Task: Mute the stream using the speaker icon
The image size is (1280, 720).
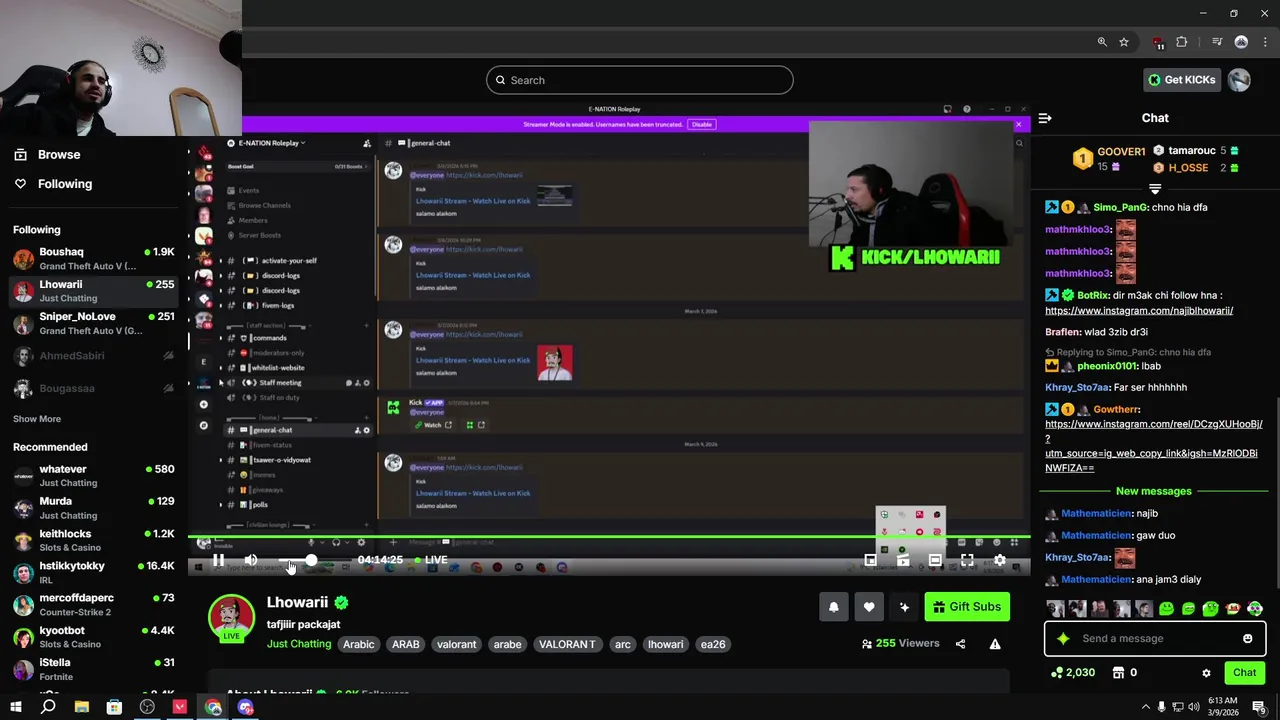Action: pos(251,560)
